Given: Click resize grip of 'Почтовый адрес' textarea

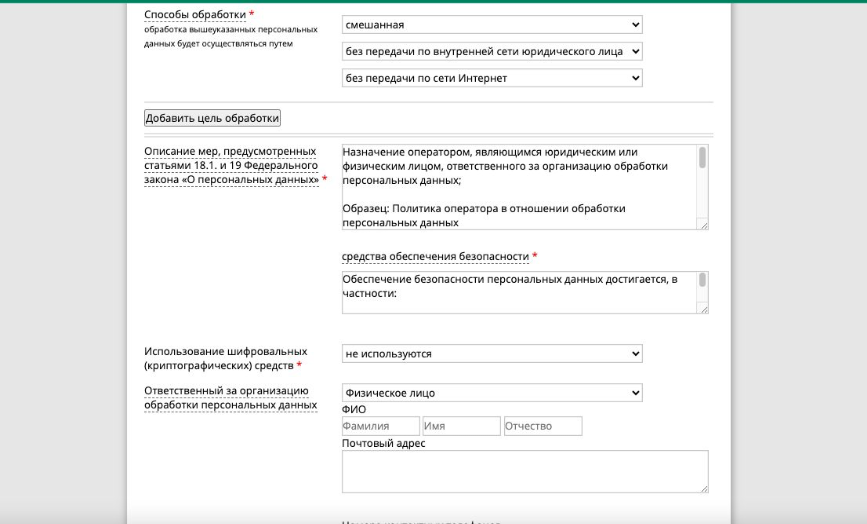Looking at the screenshot, I should coord(703,488).
